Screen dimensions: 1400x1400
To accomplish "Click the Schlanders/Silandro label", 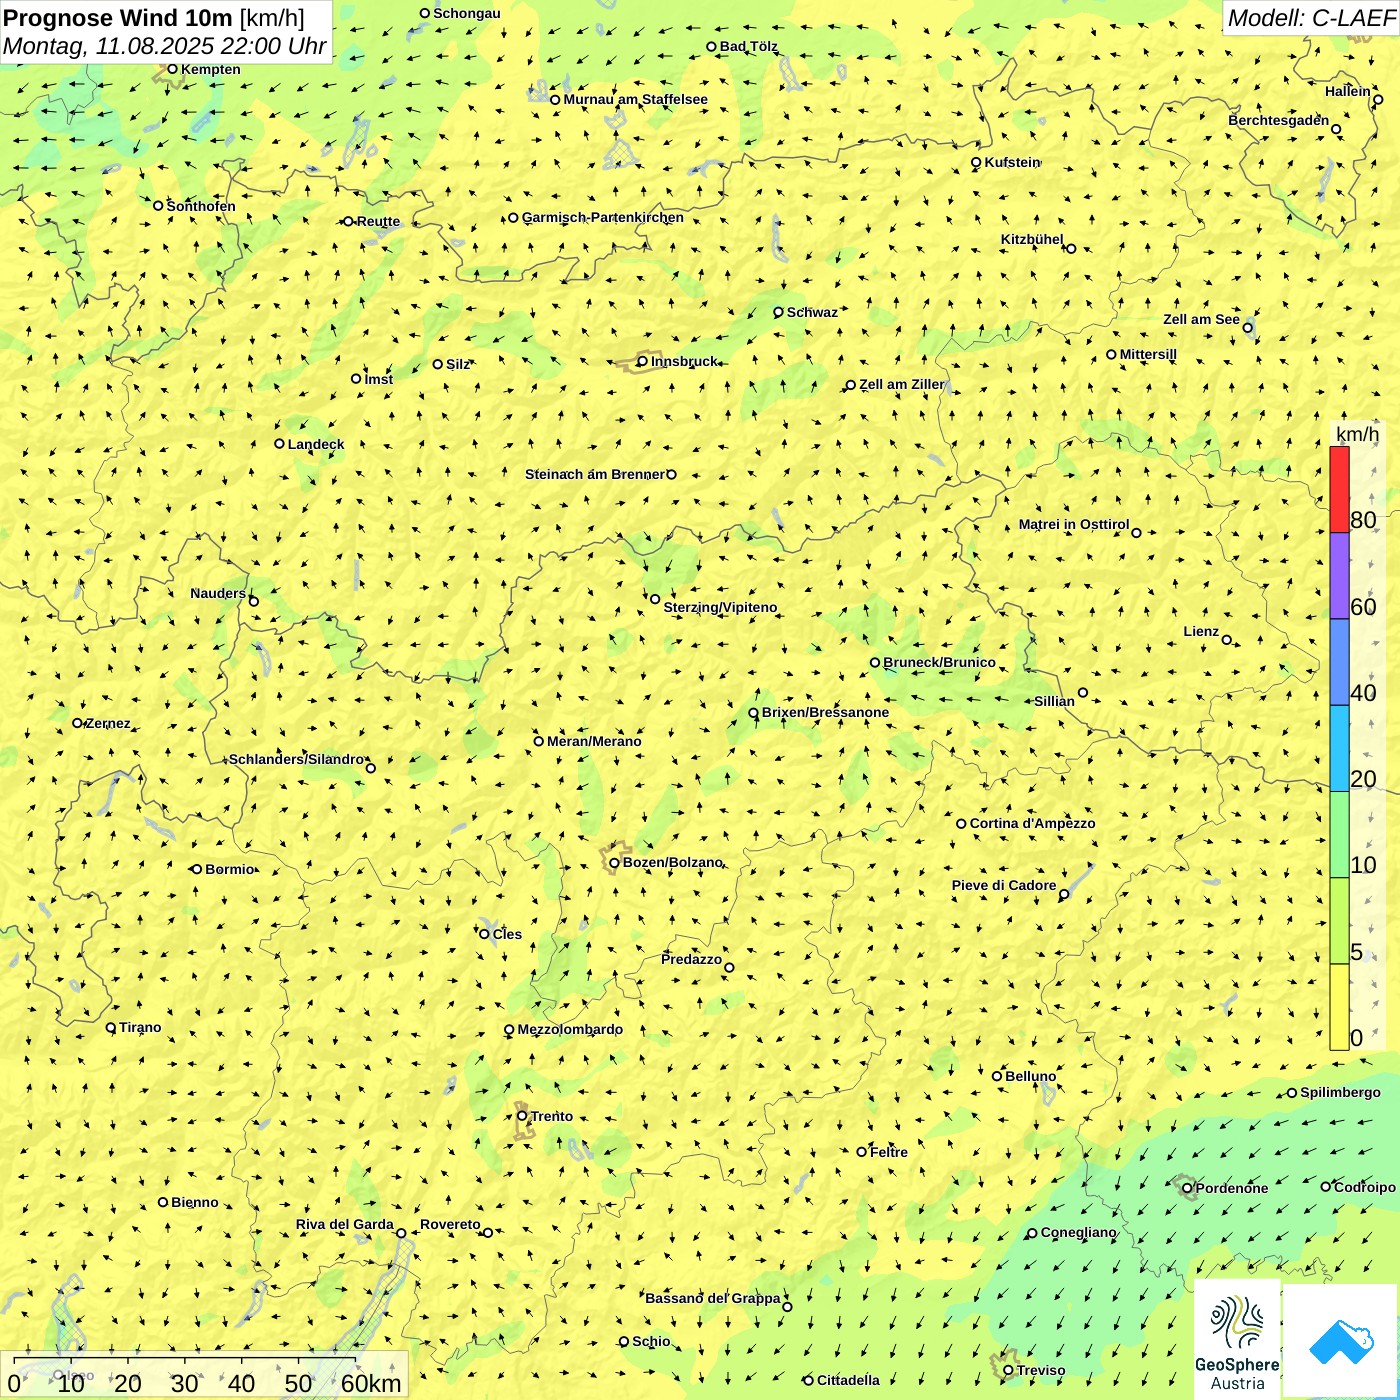I will [x=296, y=759].
